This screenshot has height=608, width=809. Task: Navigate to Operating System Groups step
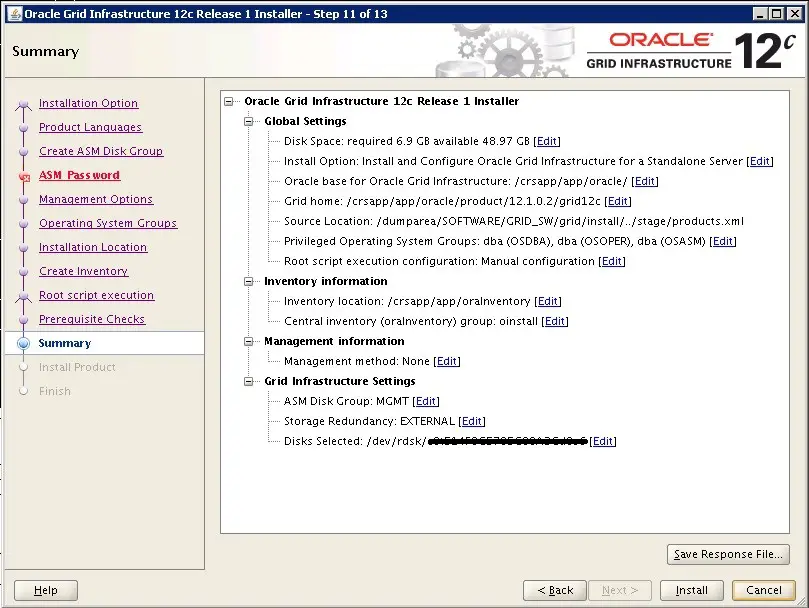point(108,223)
